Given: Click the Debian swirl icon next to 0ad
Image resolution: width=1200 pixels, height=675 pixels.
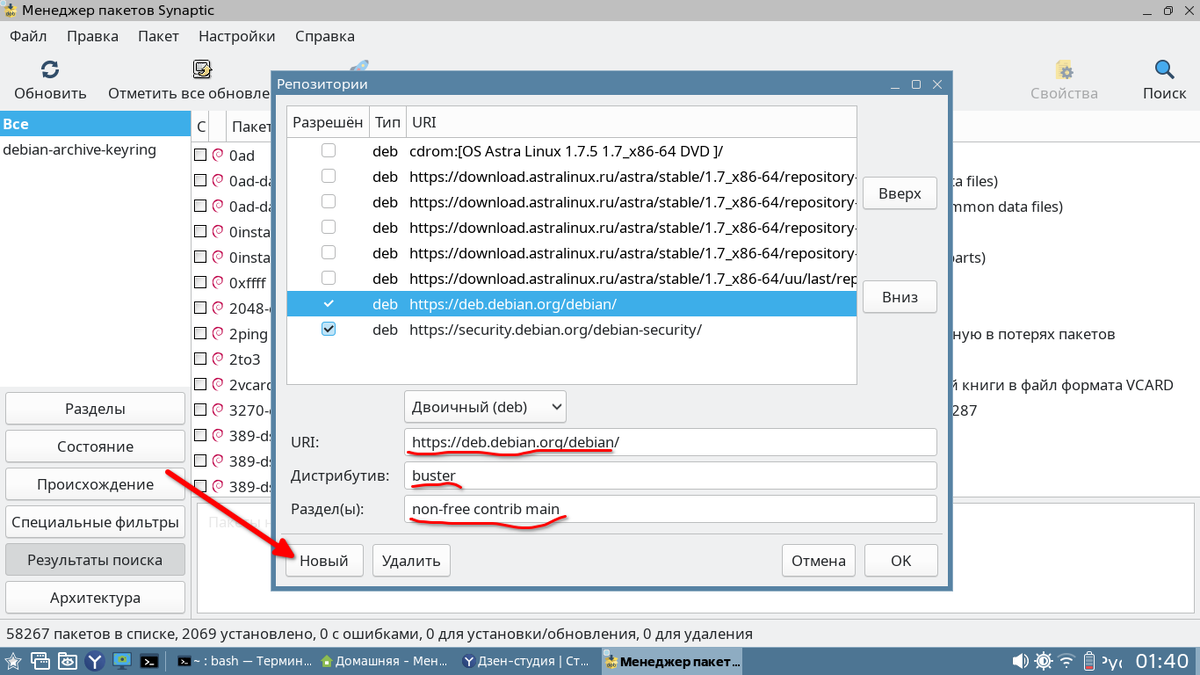Looking at the screenshot, I should [218, 155].
